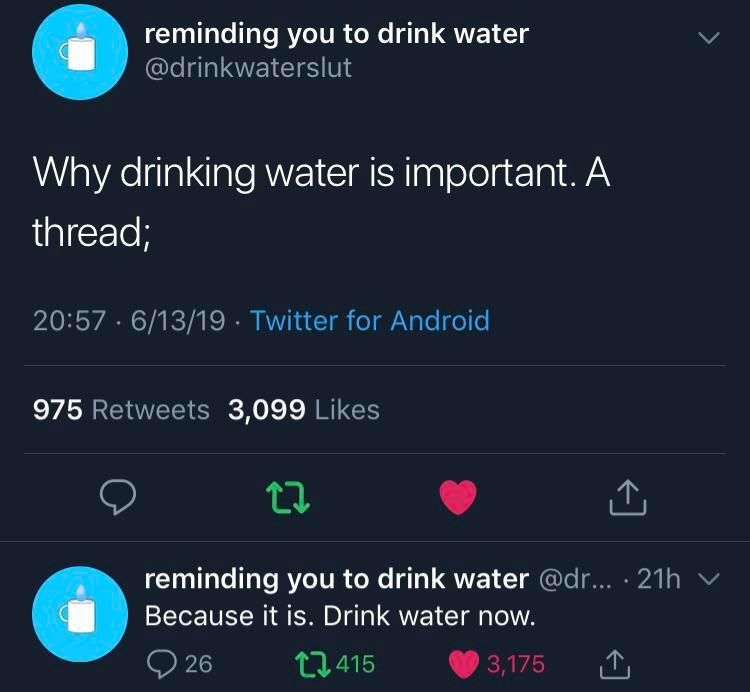Open the 21h timestamp of the reply
The height and width of the screenshot is (692, 750).
(658, 579)
